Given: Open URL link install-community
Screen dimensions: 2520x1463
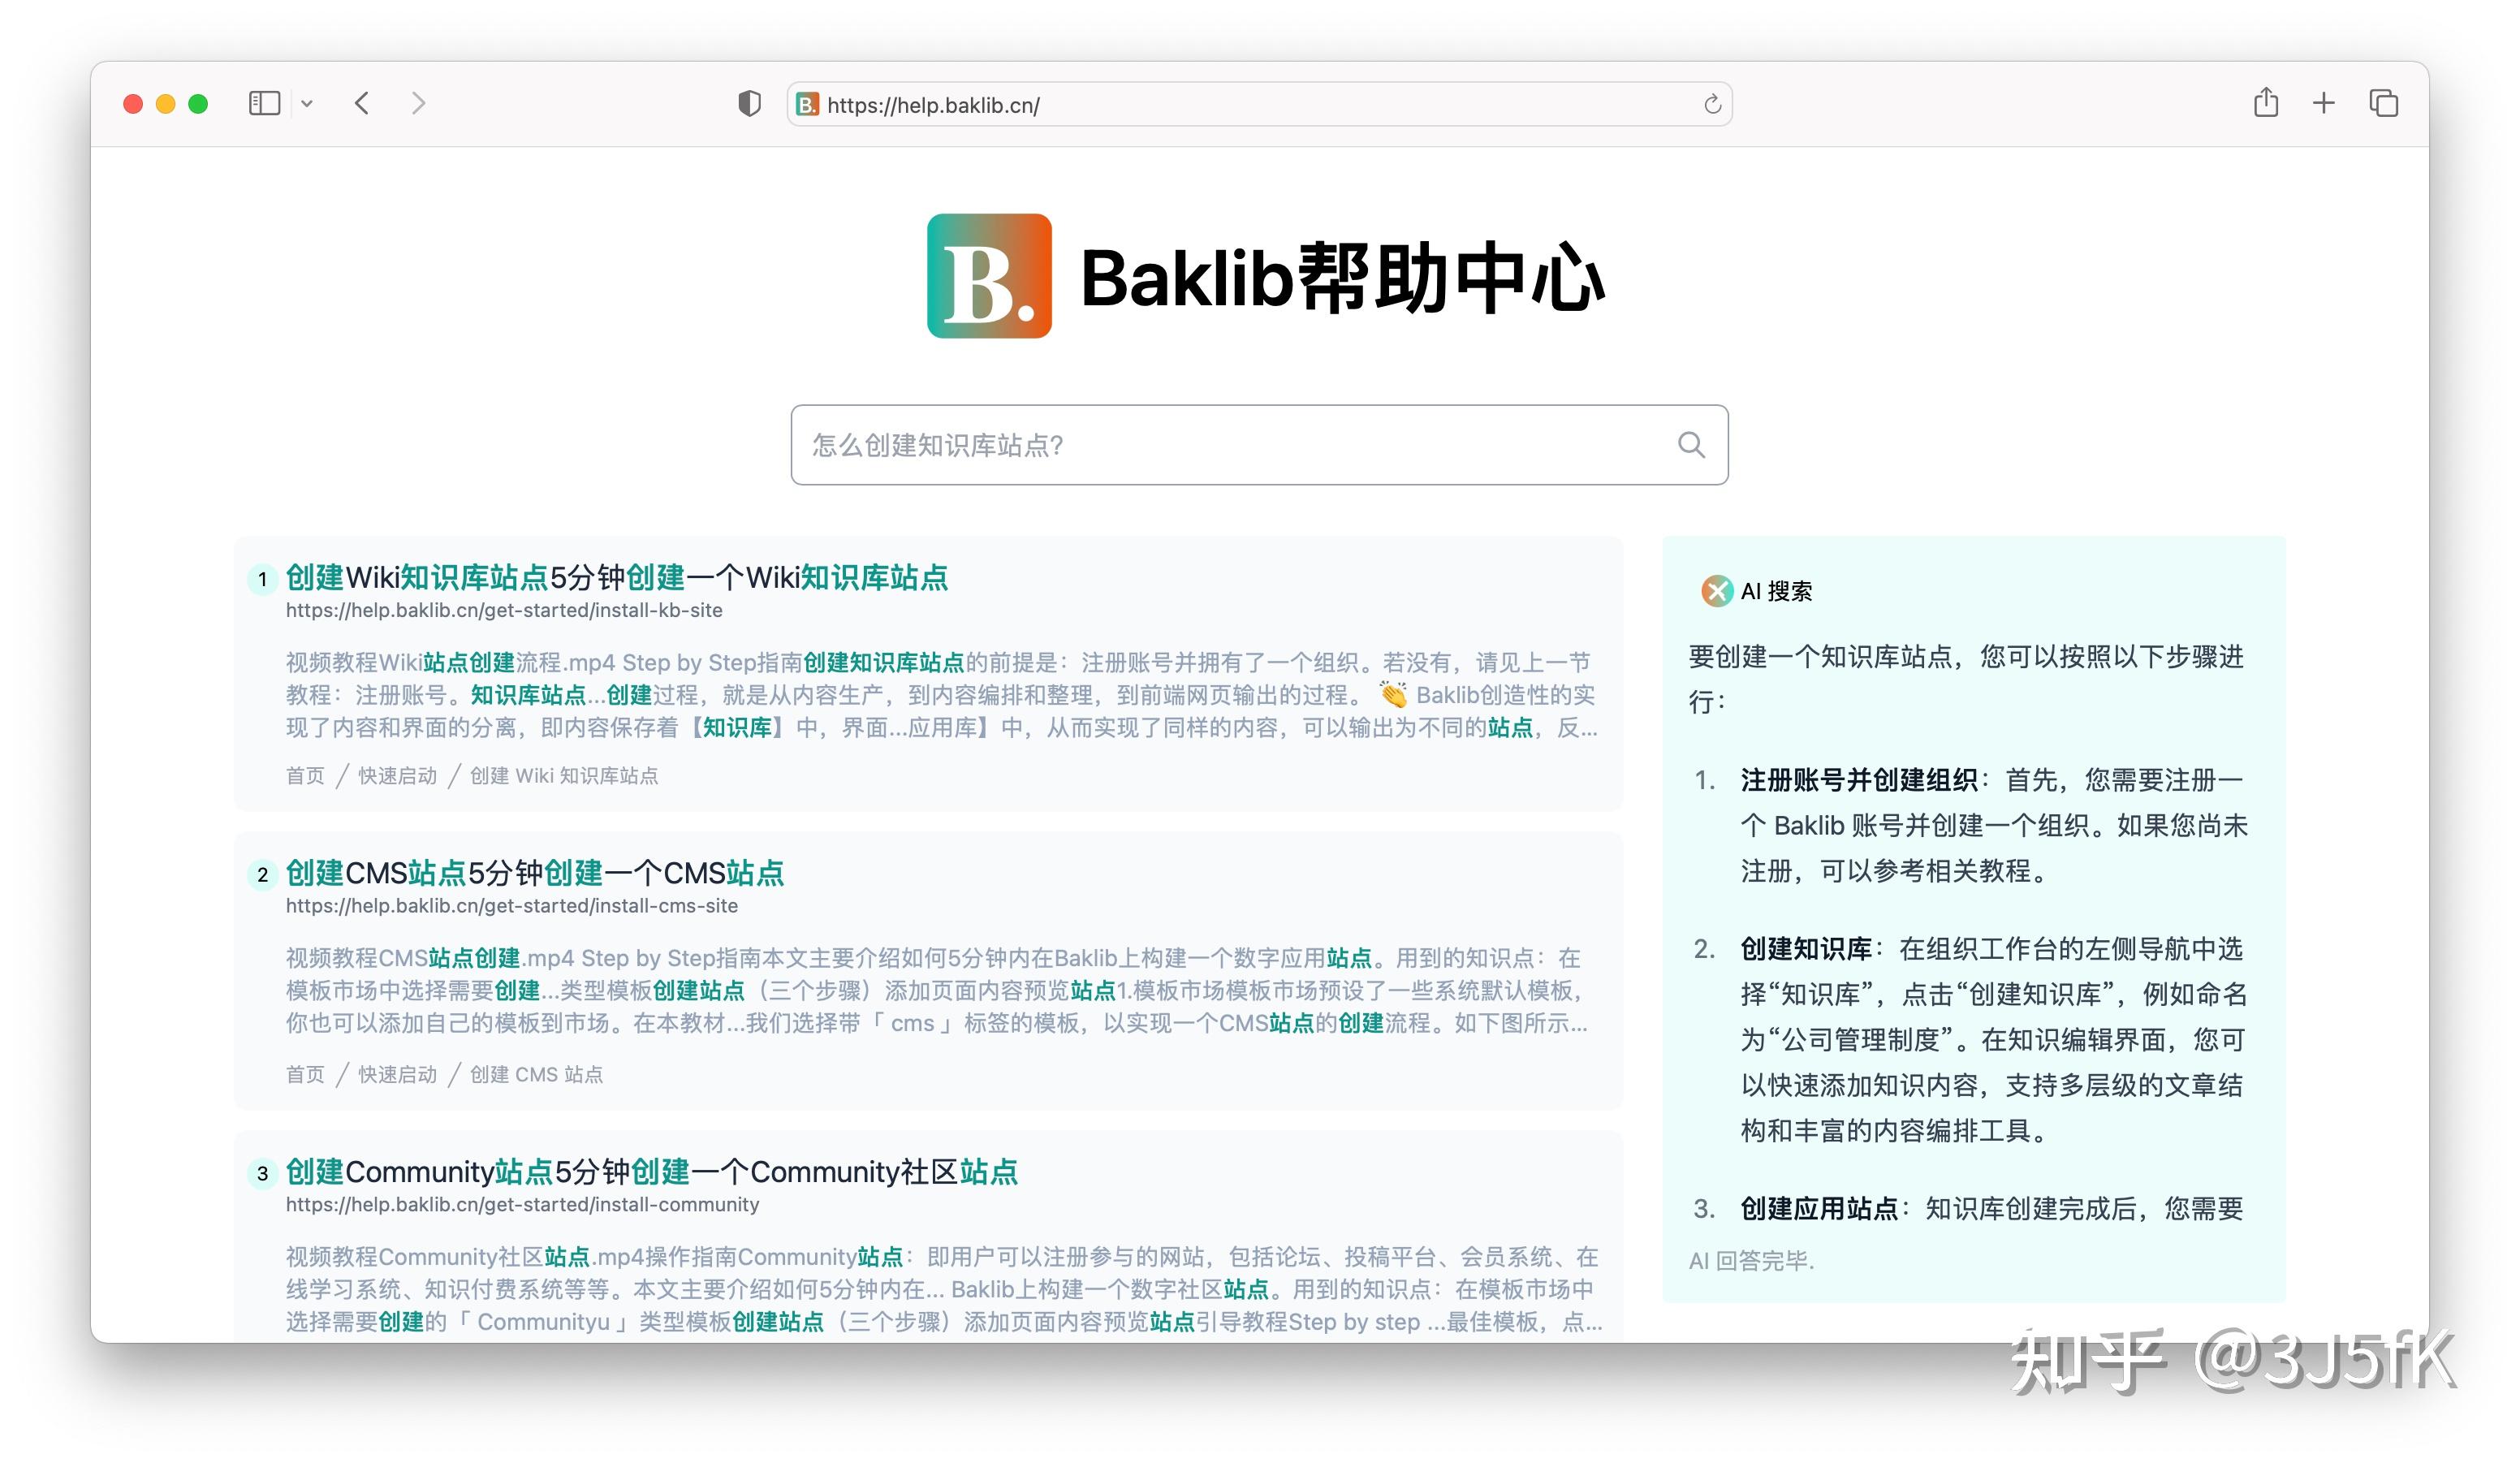Looking at the screenshot, I should tap(523, 1205).
